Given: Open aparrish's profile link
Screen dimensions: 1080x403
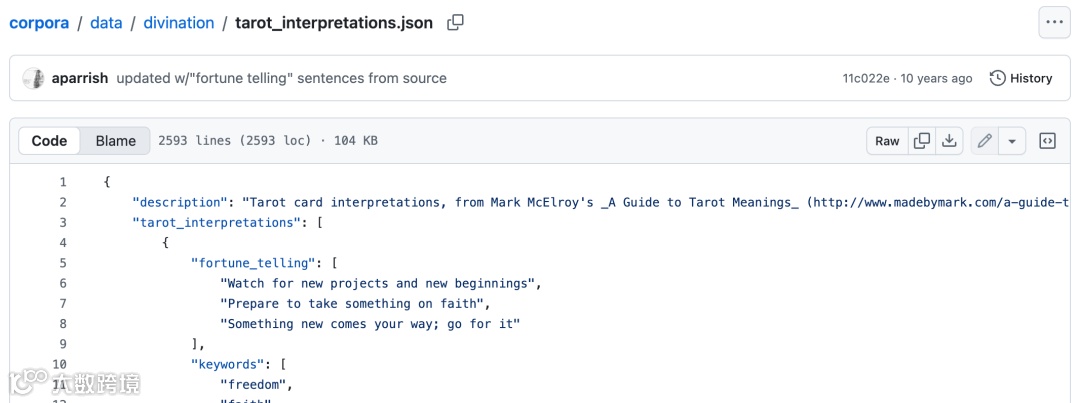Looking at the screenshot, I should pos(80,78).
